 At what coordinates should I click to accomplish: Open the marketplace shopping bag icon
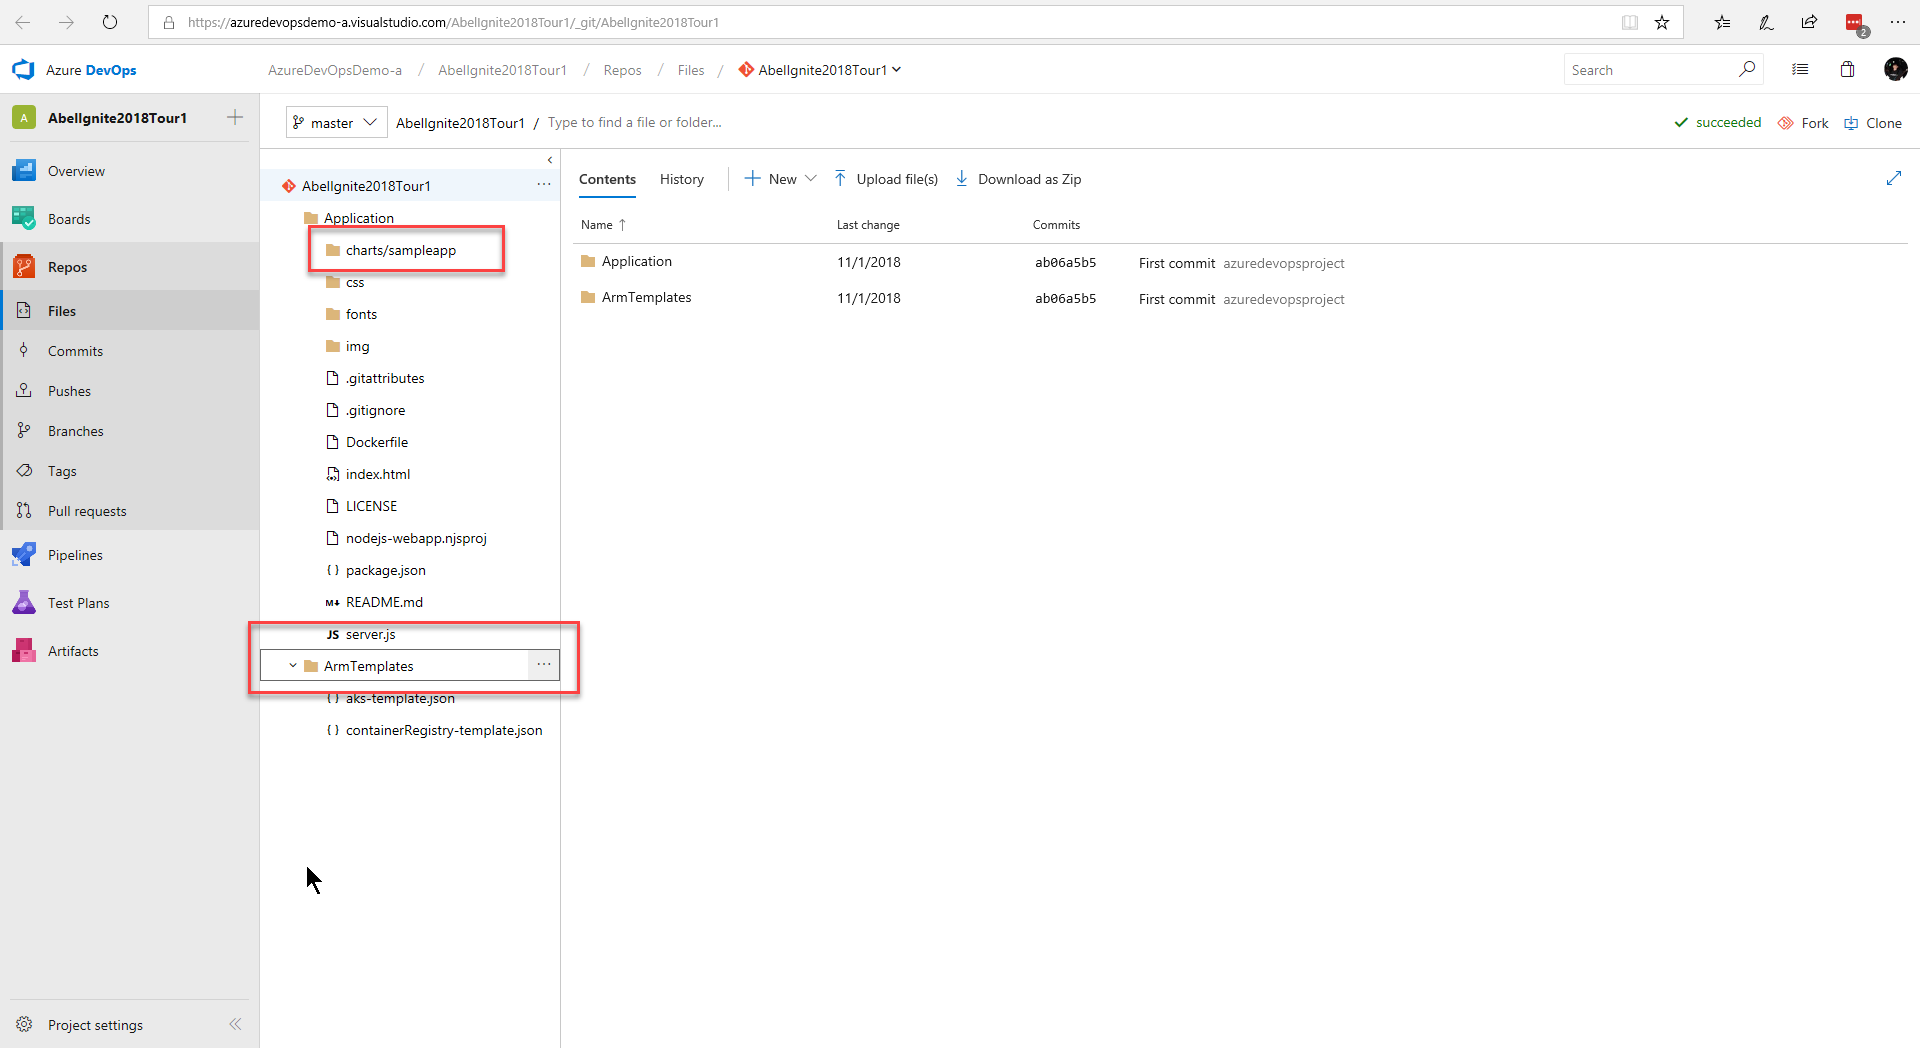point(1847,69)
